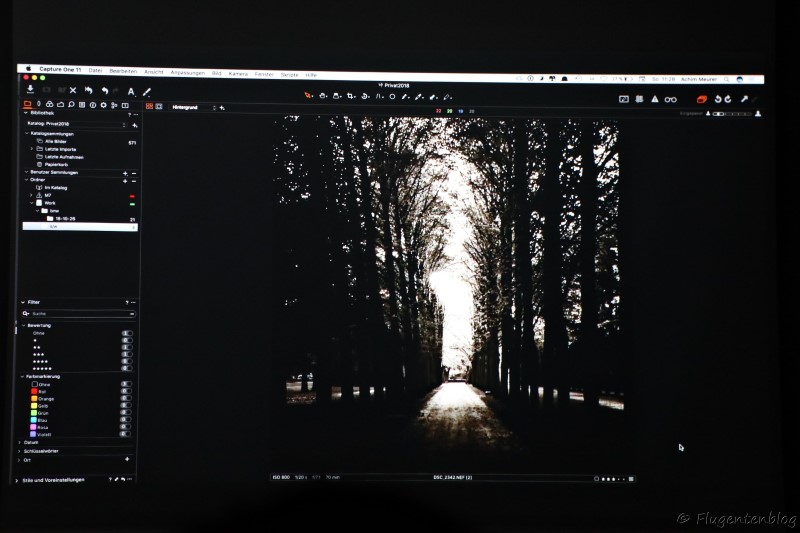Click the text annotation 'A' icon
The image size is (800, 533).
130,91
